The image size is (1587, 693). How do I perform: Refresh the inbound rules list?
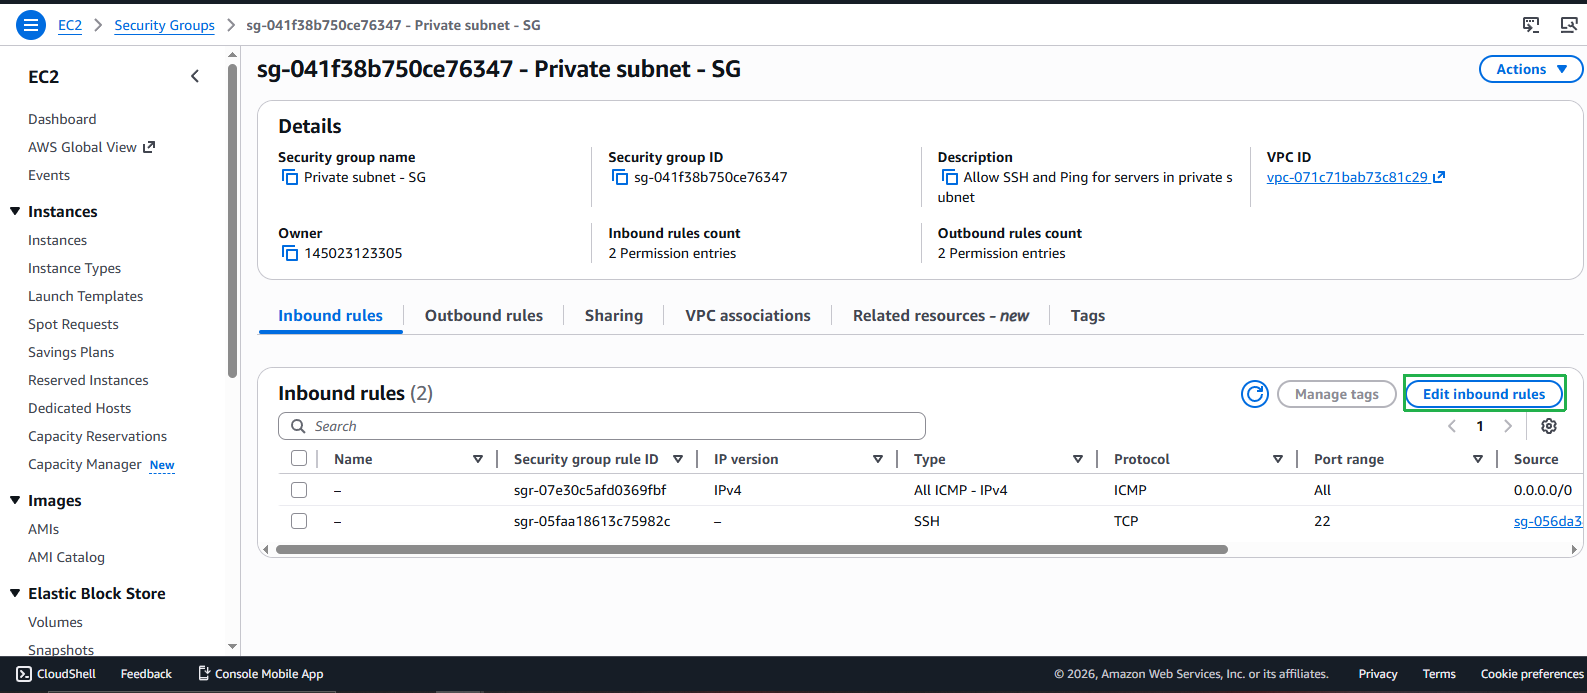point(1255,394)
